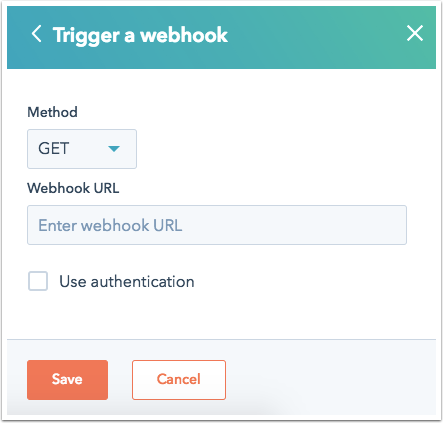Image resolution: width=443 pixels, height=423 pixels.
Task: Return to previous step via left arrow
Action: [37, 34]
